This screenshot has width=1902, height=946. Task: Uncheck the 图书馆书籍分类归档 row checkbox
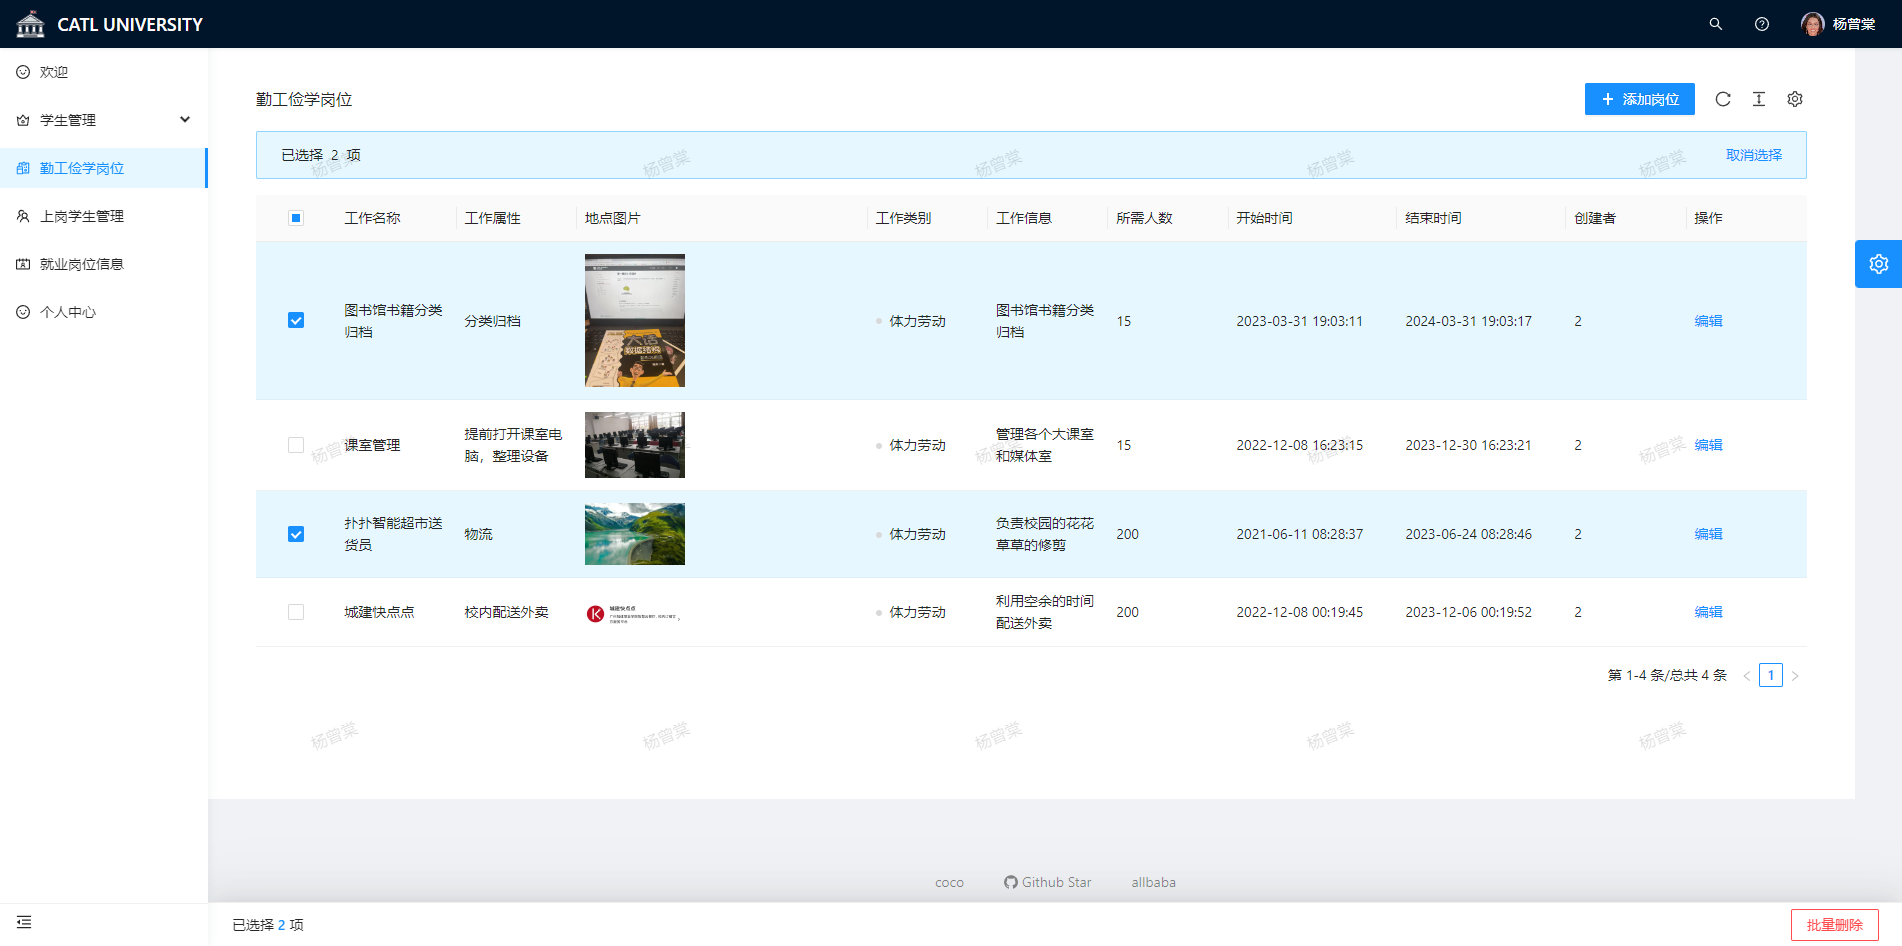pos(296,320)
